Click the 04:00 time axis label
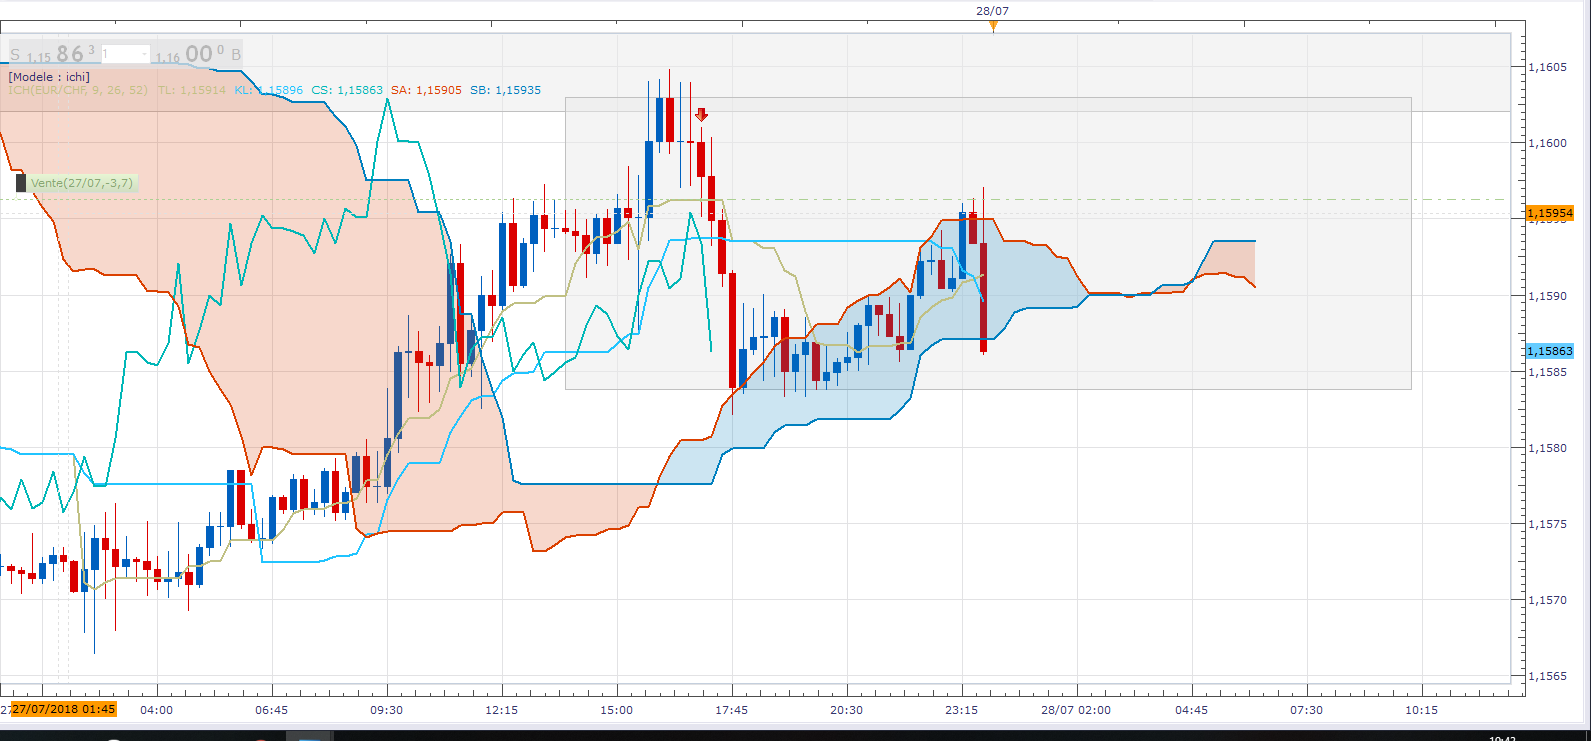This screenshot has width=1591, height=741. tap(156, 710)
